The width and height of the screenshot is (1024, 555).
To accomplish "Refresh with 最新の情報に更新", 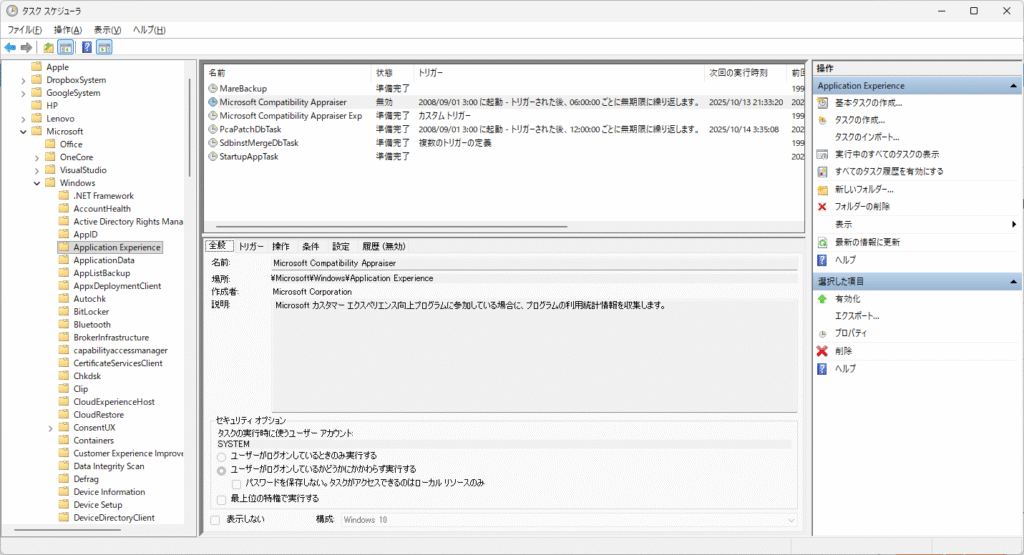I will tap(867, 242).
